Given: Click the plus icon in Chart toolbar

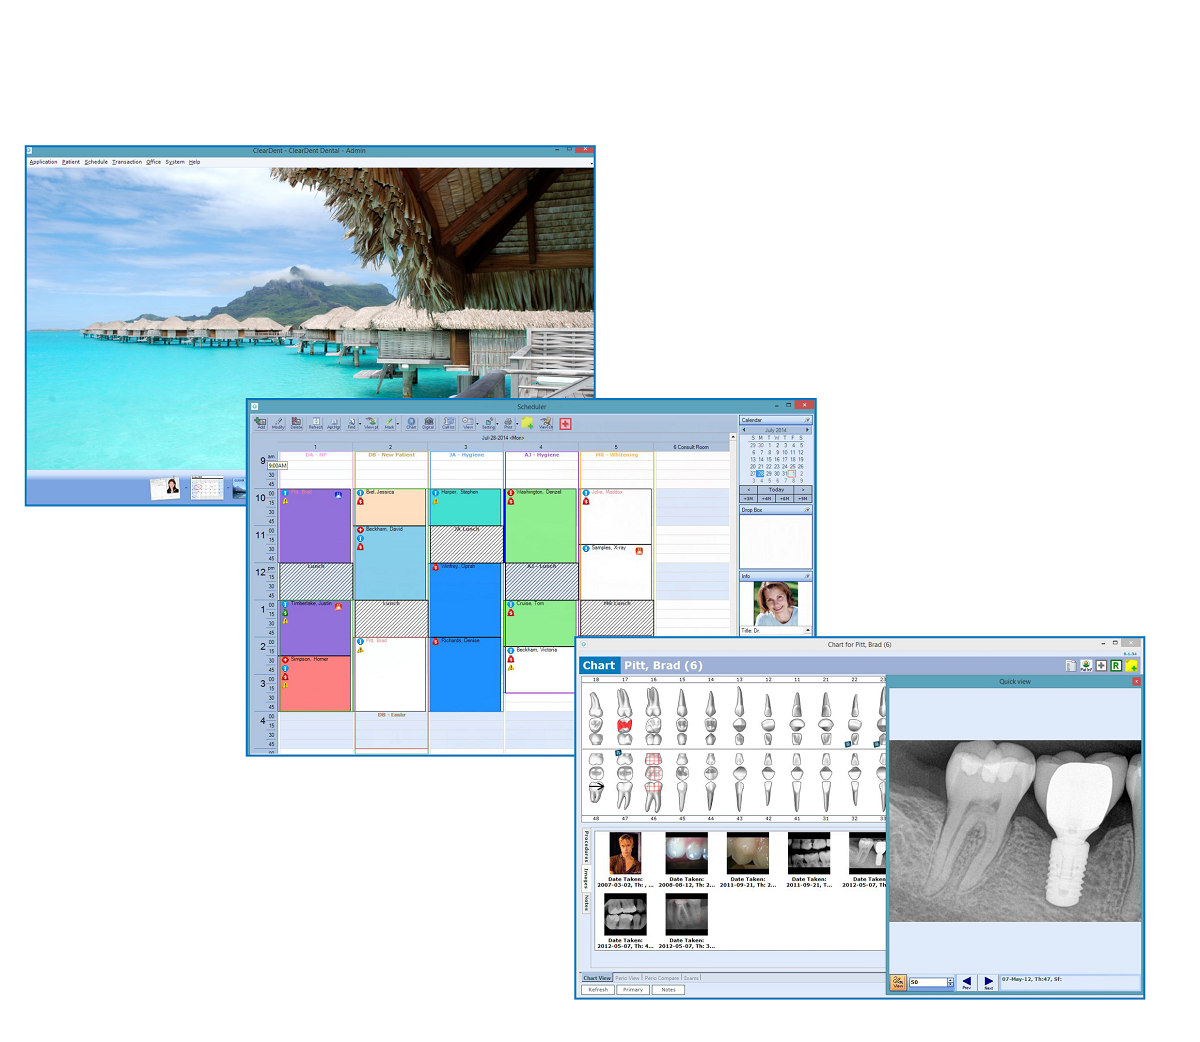Looking at the screenshot, I should (x=1101, y=665).
